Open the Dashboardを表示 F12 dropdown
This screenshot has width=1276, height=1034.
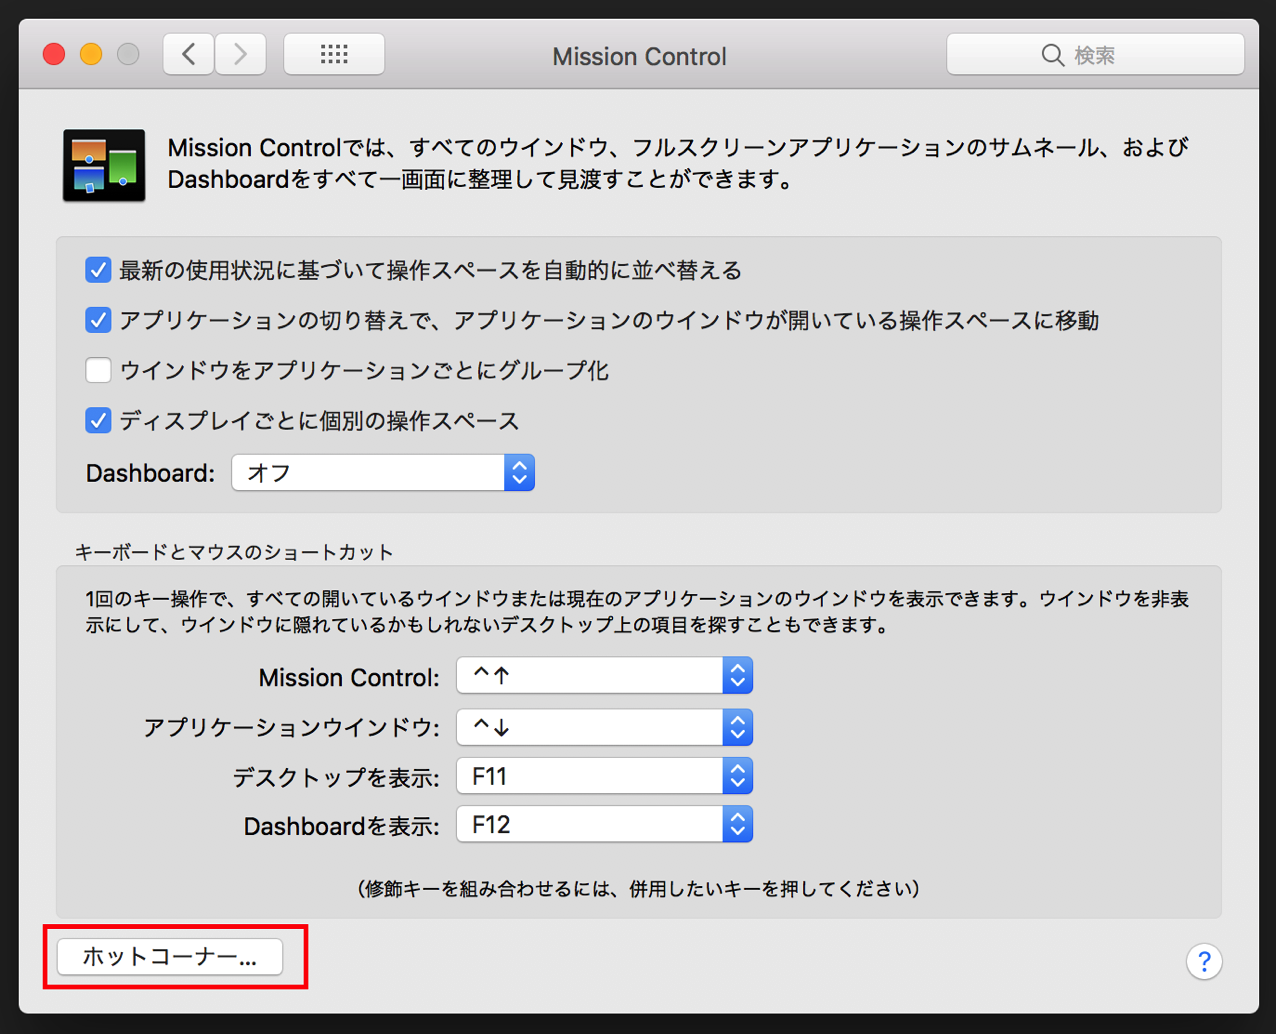[604, 825]
